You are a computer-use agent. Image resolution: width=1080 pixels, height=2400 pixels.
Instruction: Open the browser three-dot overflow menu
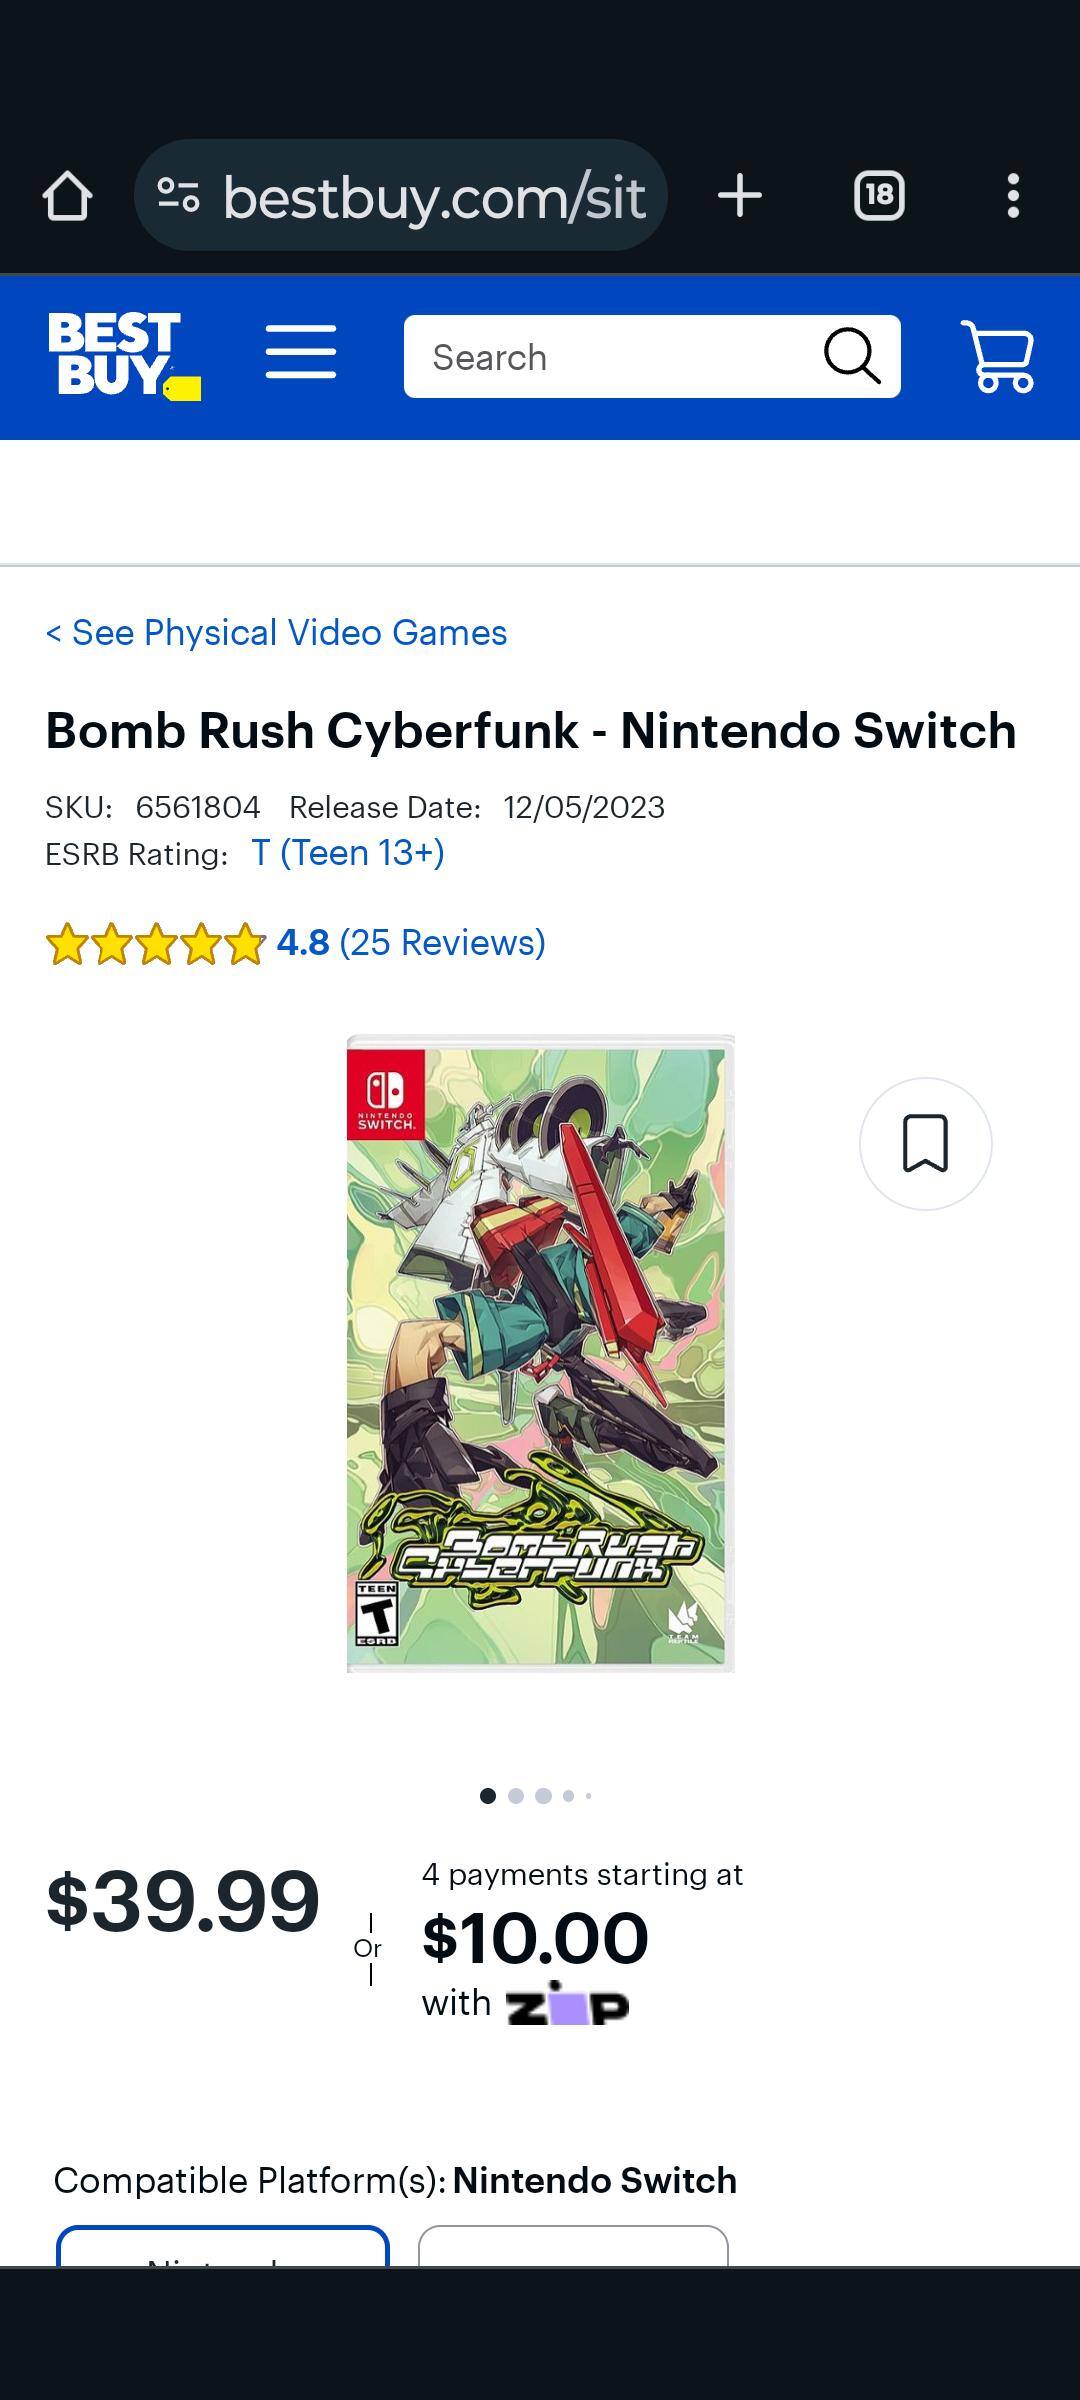[1013, 196]
